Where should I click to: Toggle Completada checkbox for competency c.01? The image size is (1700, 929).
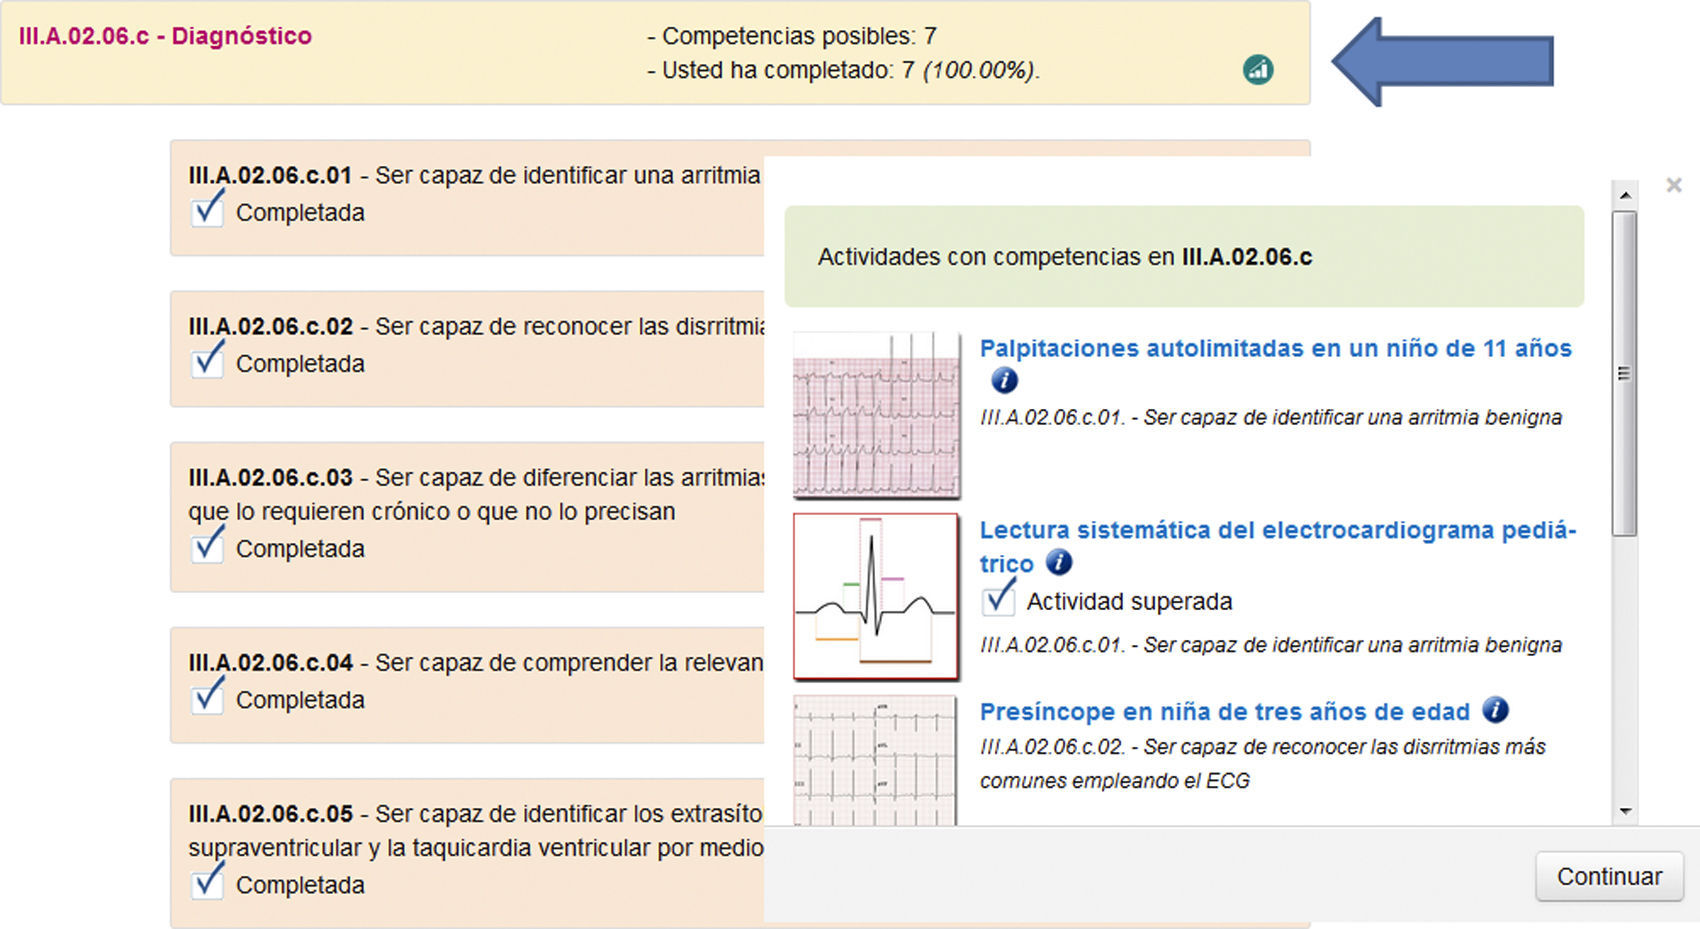click(207, 211)
